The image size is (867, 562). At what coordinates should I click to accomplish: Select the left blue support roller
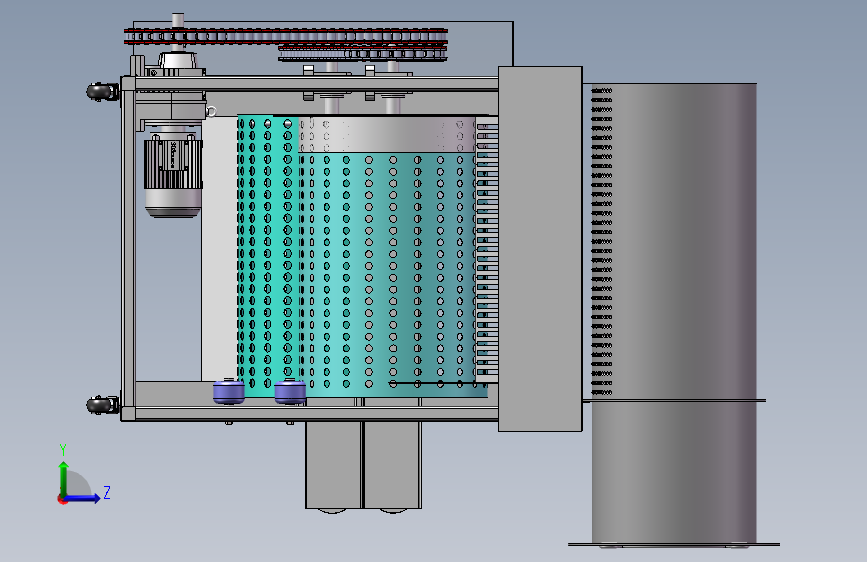tap(229, 391)
